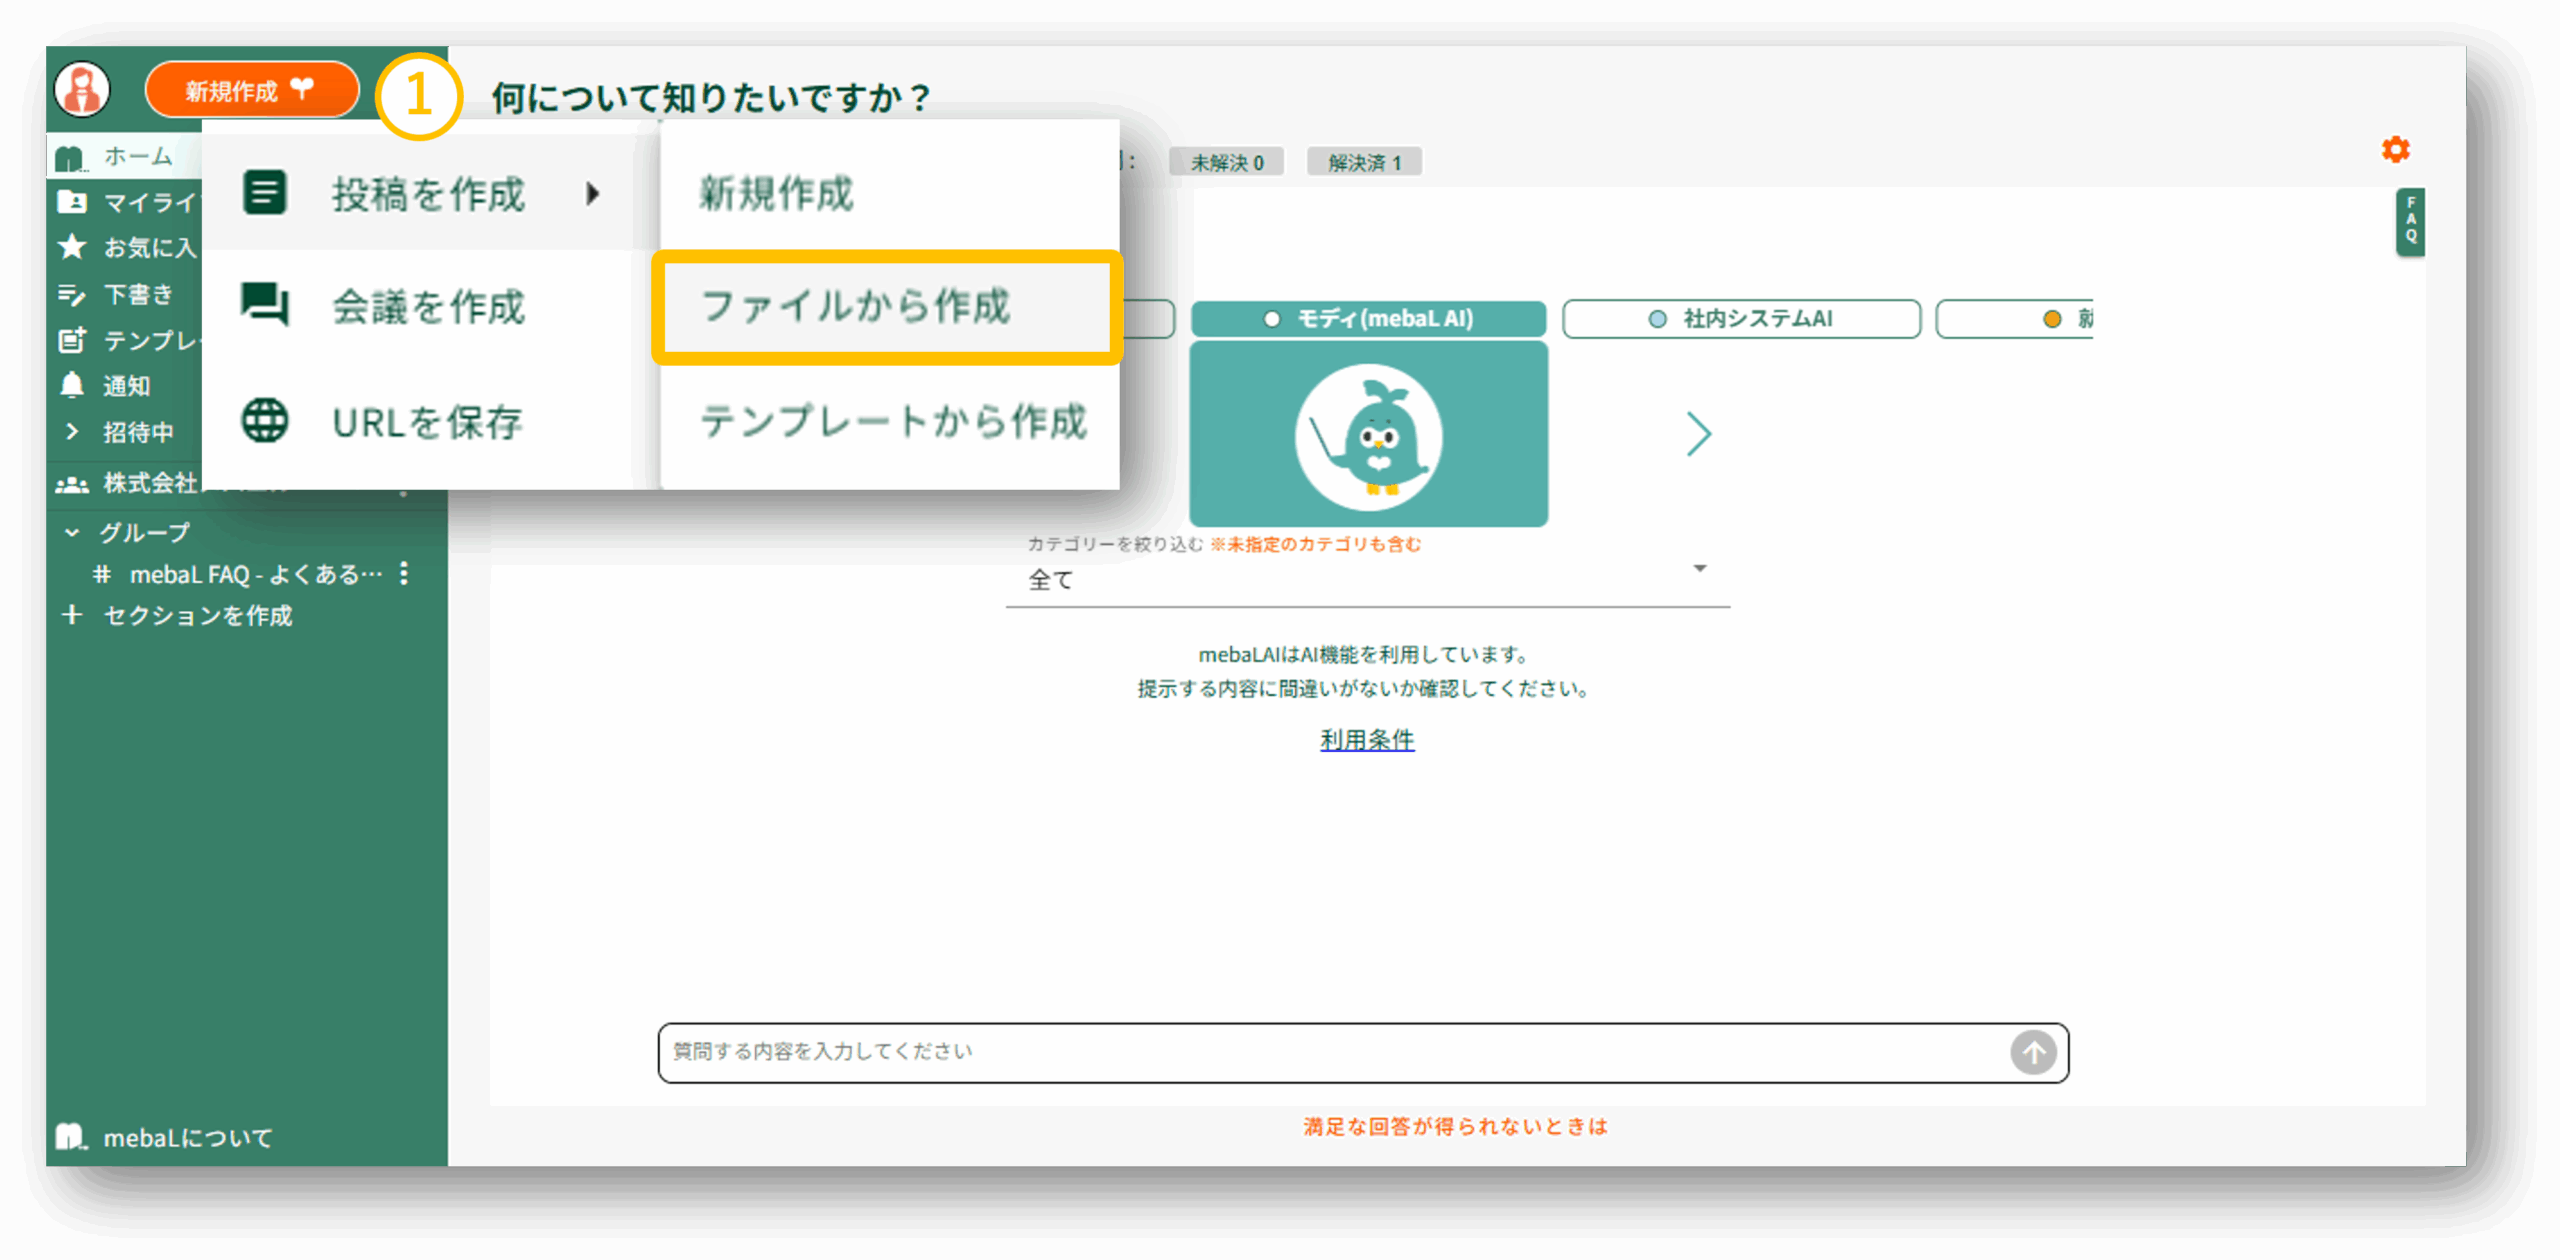Choose ファイルから作成 in the submenu
This screenshot has height=1260, width=2560.
tap(889, 306)
